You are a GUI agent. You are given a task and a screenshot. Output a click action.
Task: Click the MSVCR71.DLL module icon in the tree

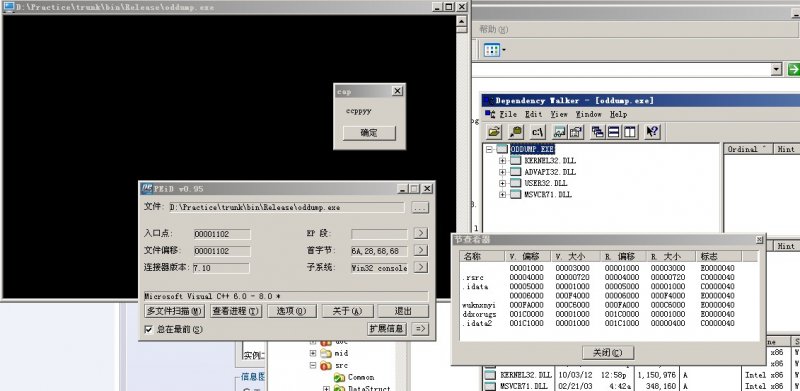coord(516,194)
